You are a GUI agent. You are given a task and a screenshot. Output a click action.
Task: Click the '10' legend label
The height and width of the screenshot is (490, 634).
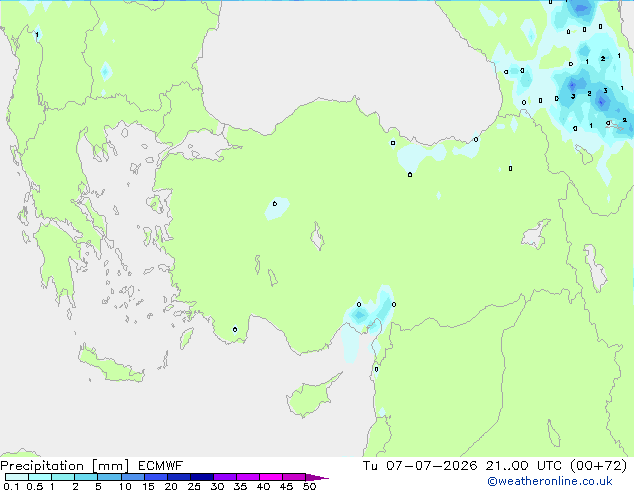[125, 486]
